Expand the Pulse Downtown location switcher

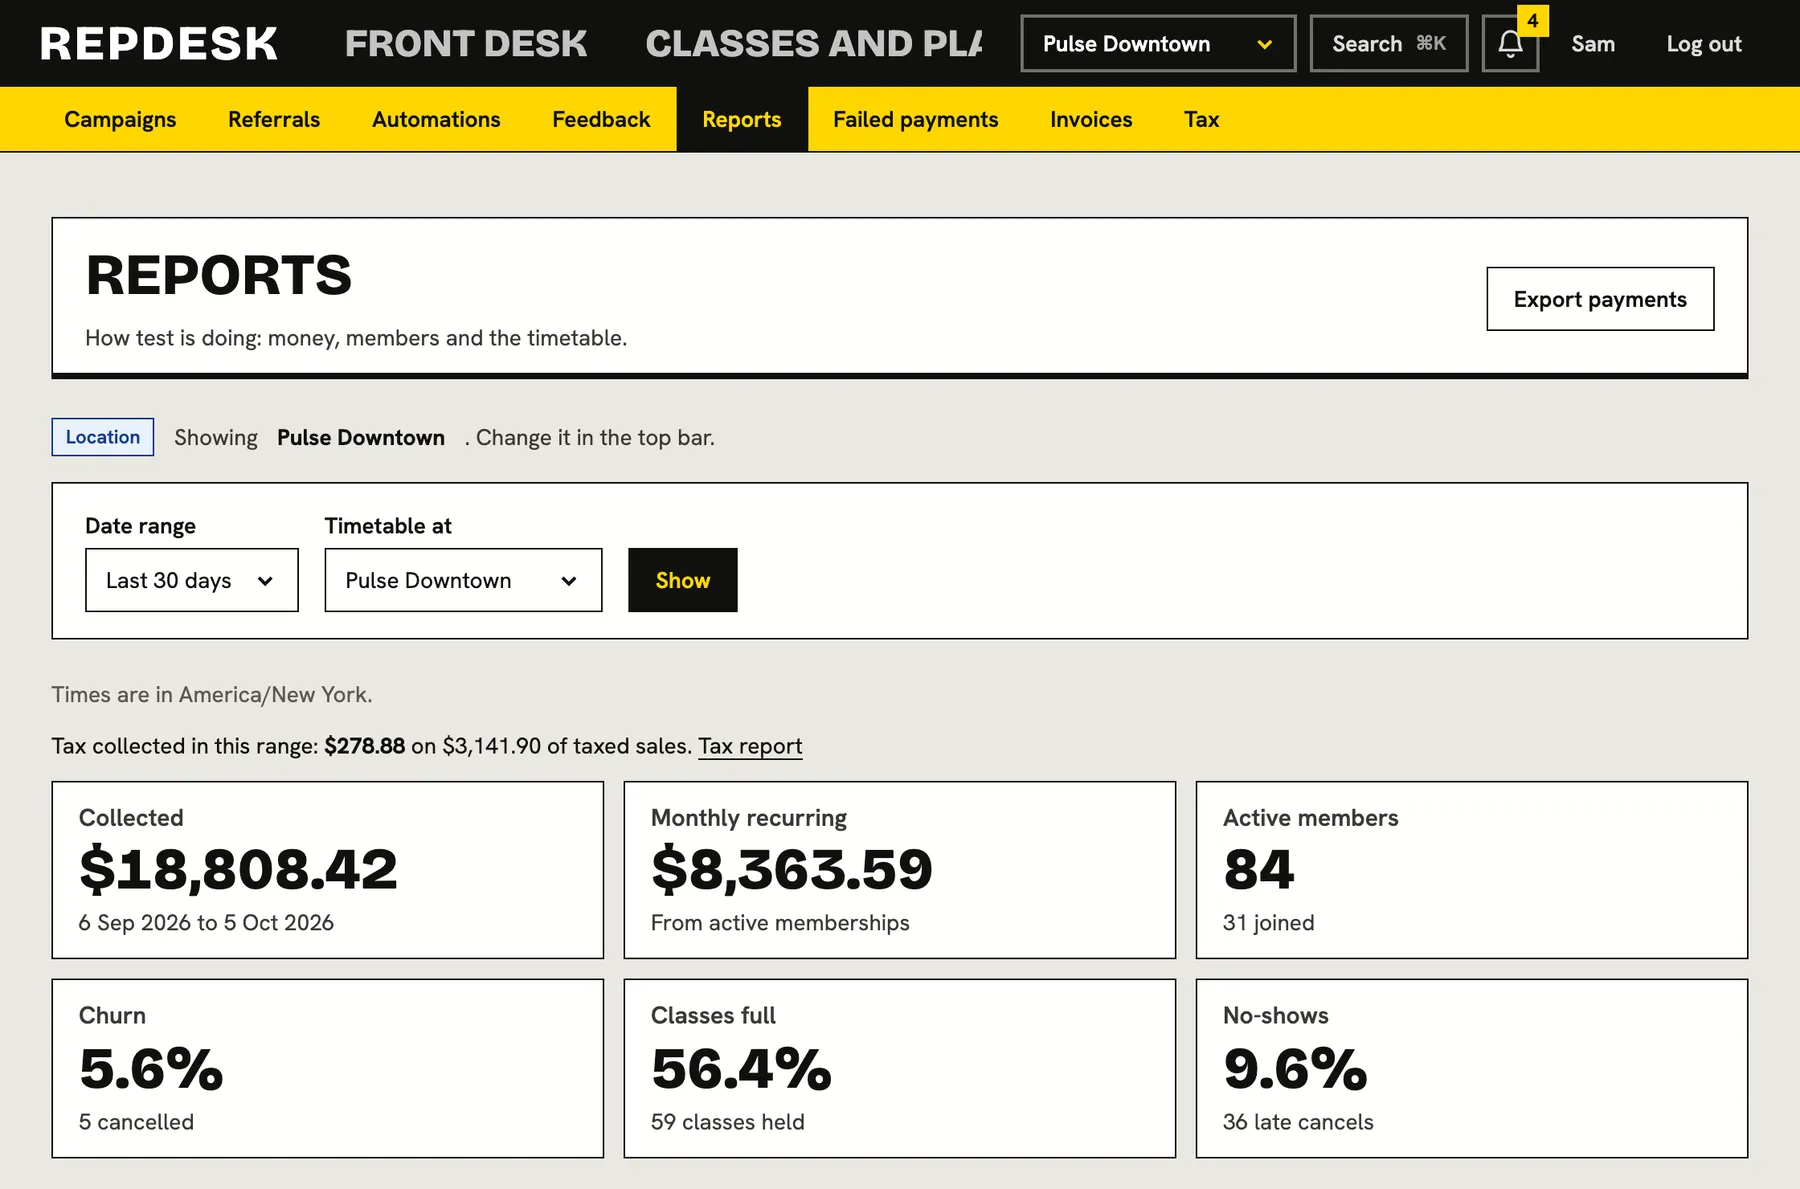click(x=1158, y=44)
